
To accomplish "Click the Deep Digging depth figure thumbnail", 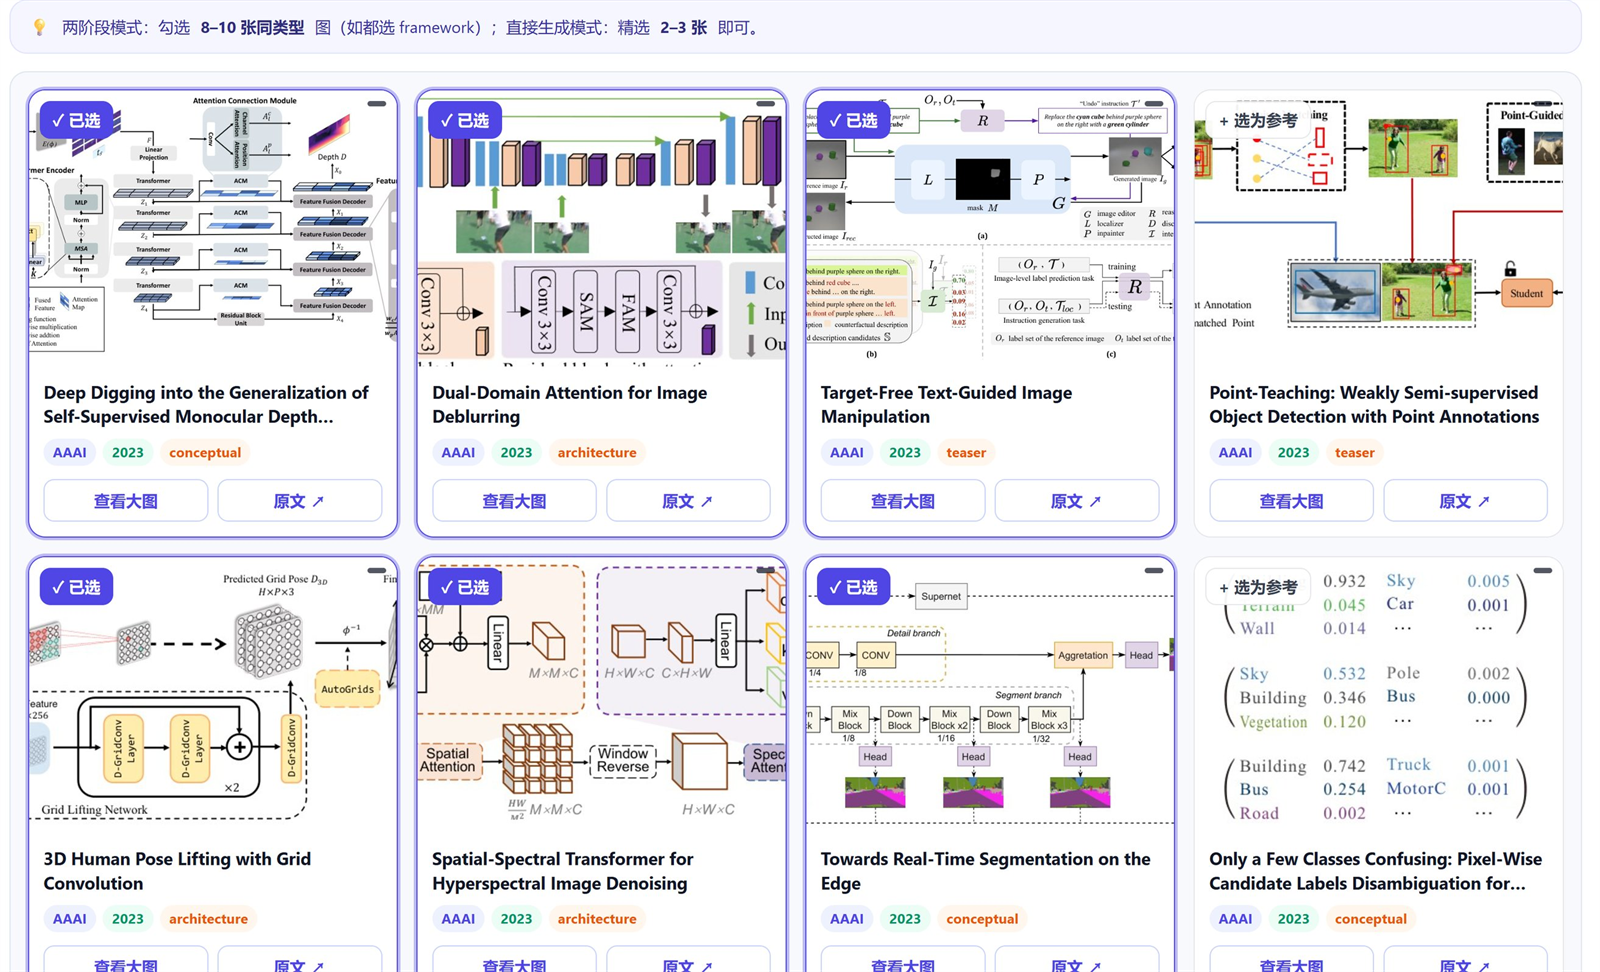I will point(213,228).
